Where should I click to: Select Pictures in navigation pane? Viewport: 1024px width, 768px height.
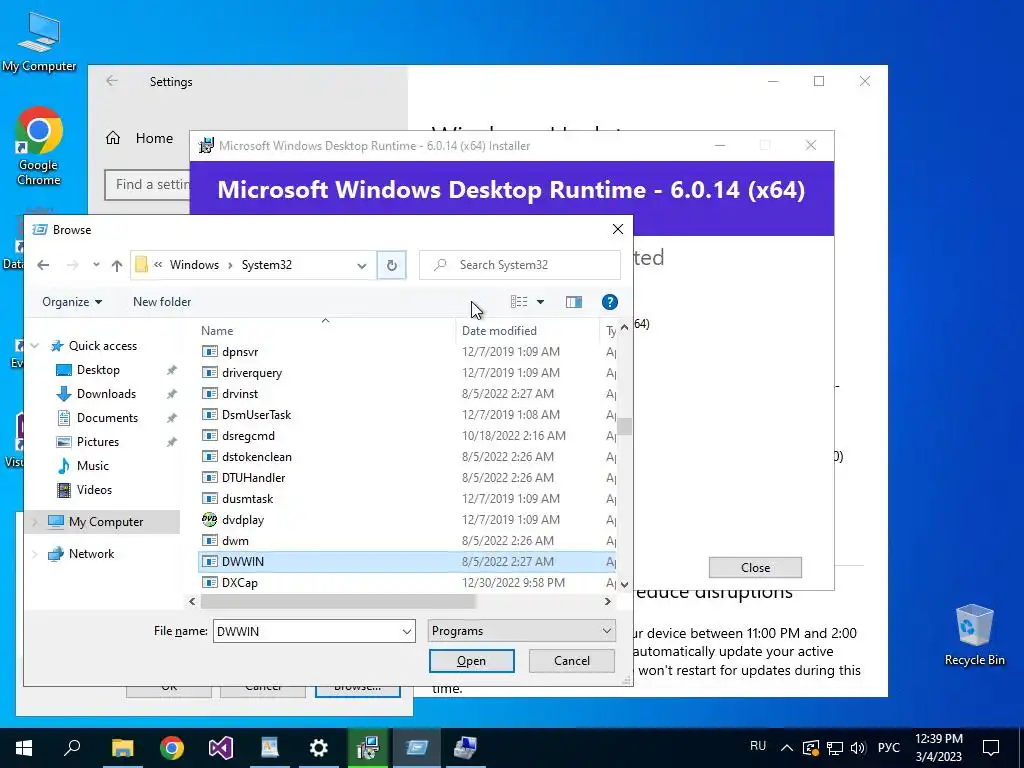coord(98,442)
